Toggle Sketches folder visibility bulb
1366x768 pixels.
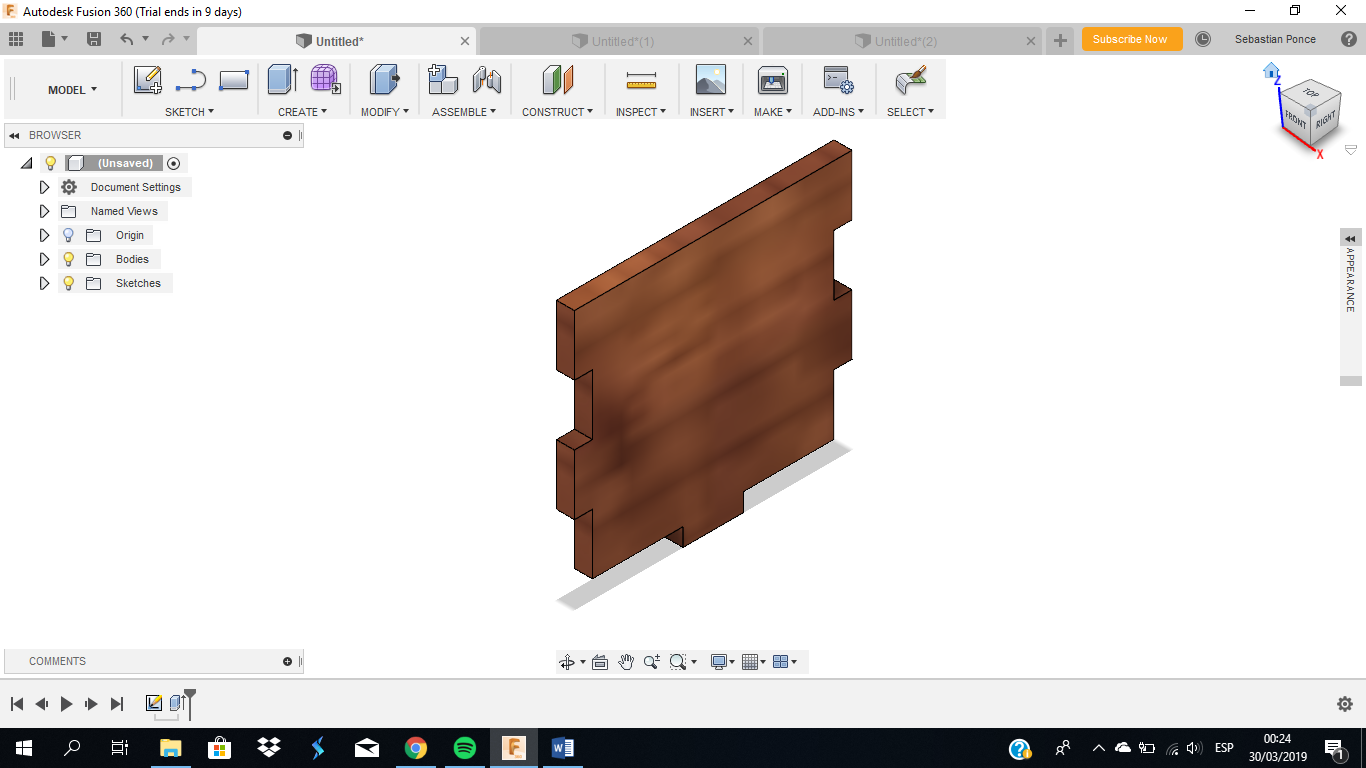pos(68,283)
